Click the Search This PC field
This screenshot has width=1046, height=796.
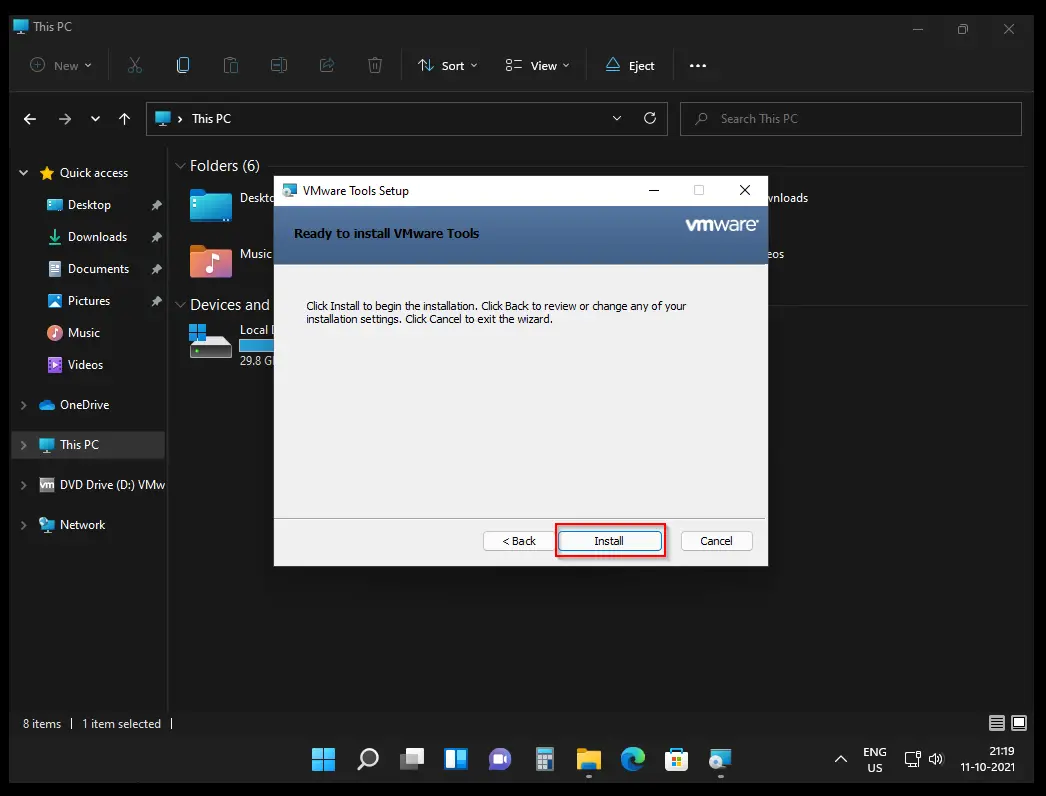point(851,119)
